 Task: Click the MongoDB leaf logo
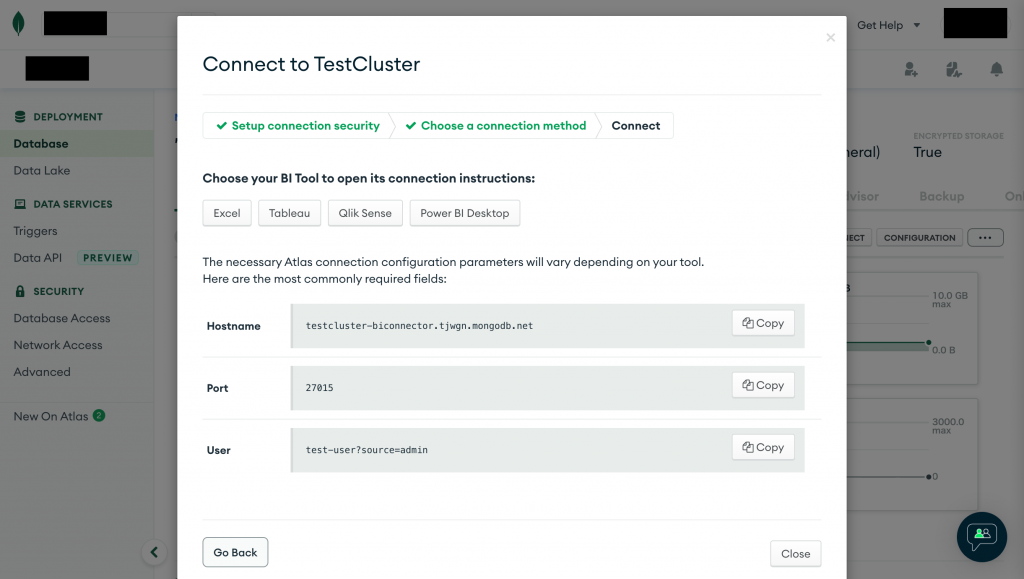pyautogui.click(x=19, y=23)
